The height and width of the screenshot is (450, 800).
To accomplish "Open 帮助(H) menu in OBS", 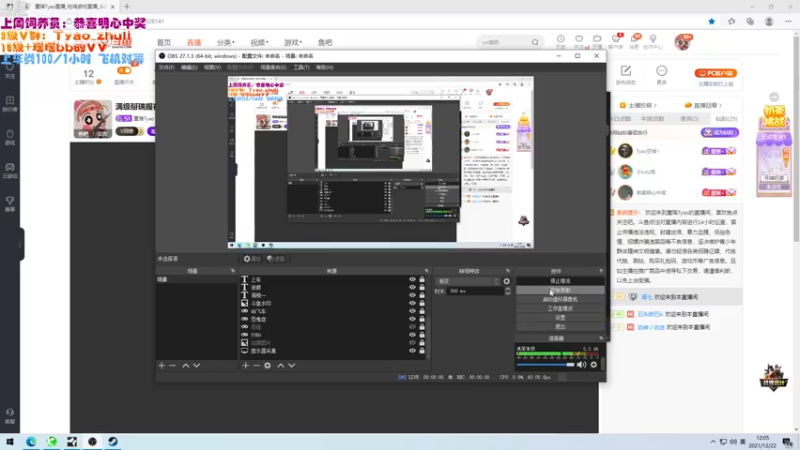I will 324,67.
